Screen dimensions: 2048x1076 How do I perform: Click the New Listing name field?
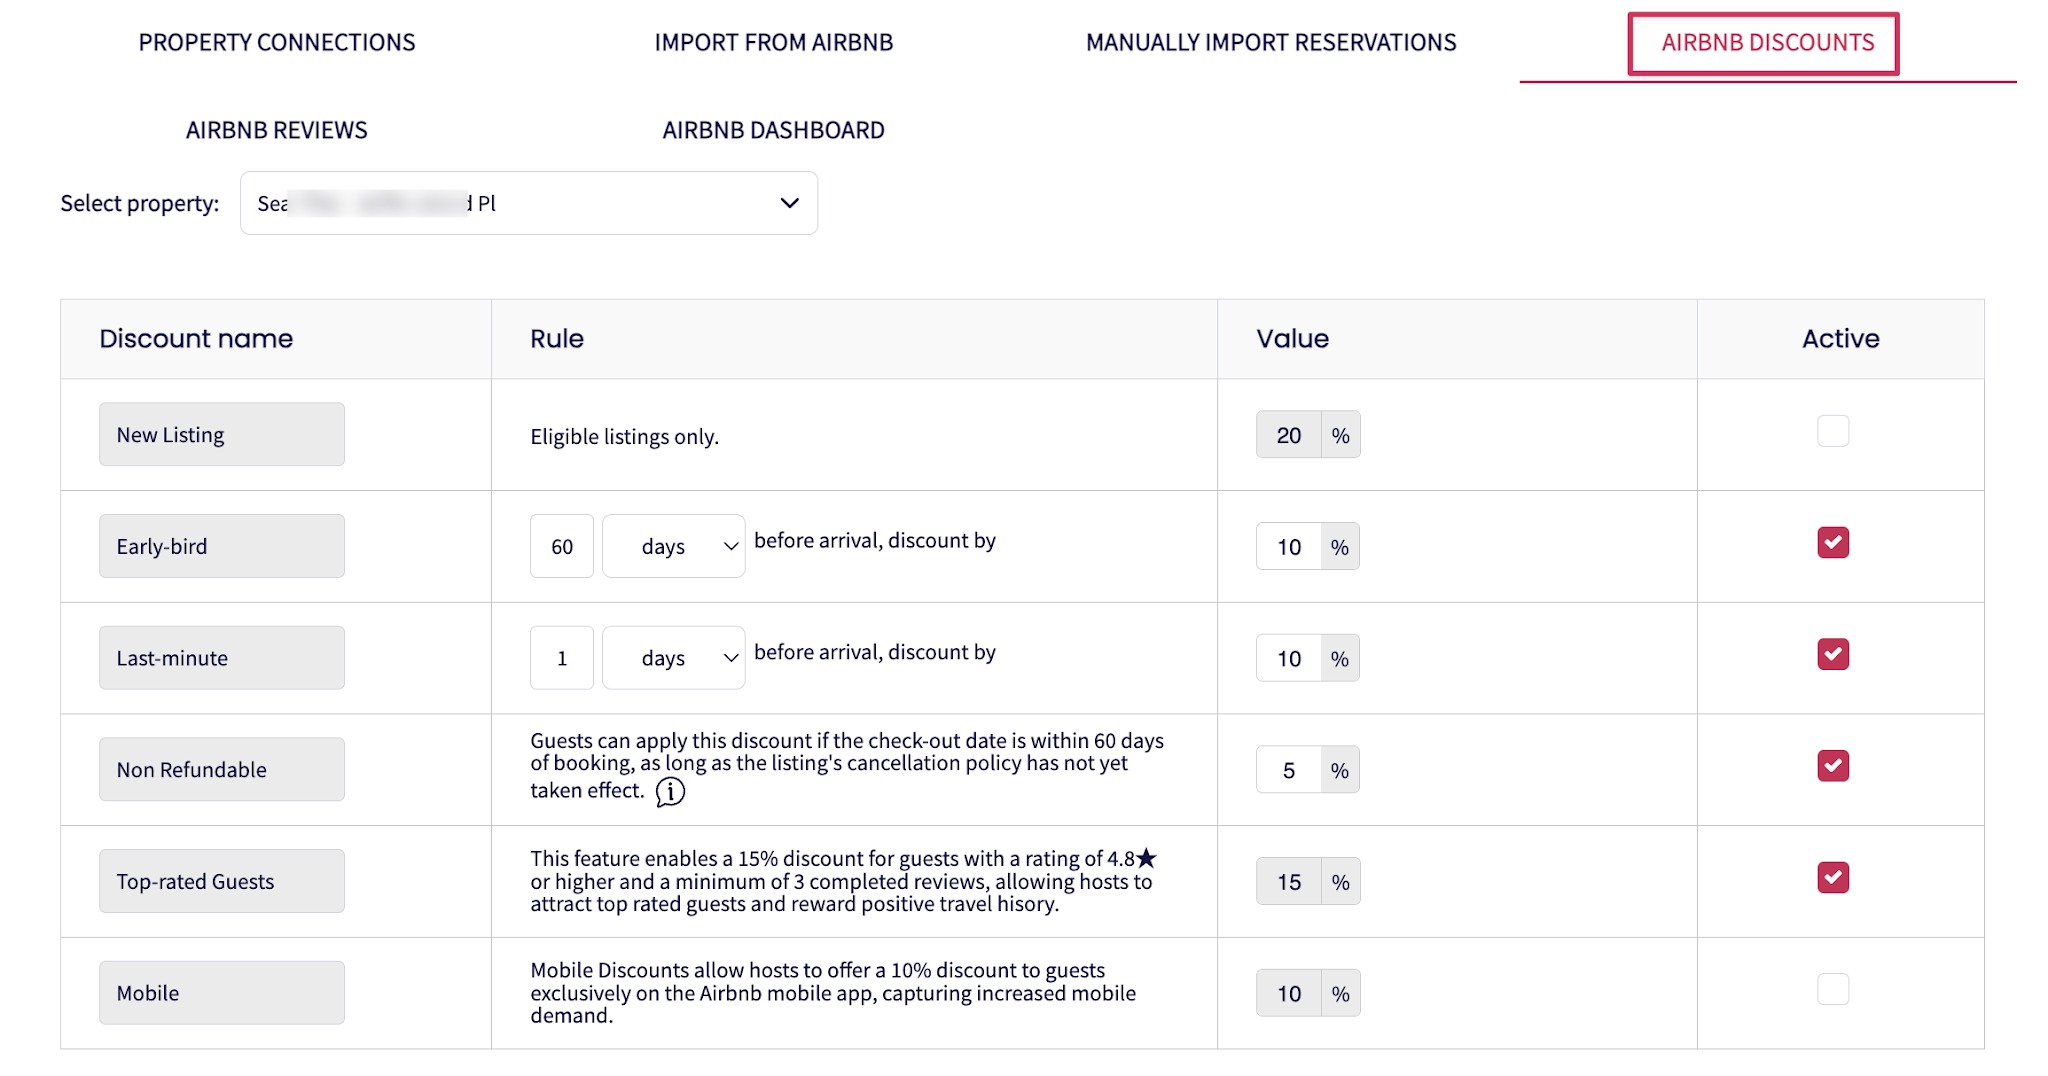222,434
